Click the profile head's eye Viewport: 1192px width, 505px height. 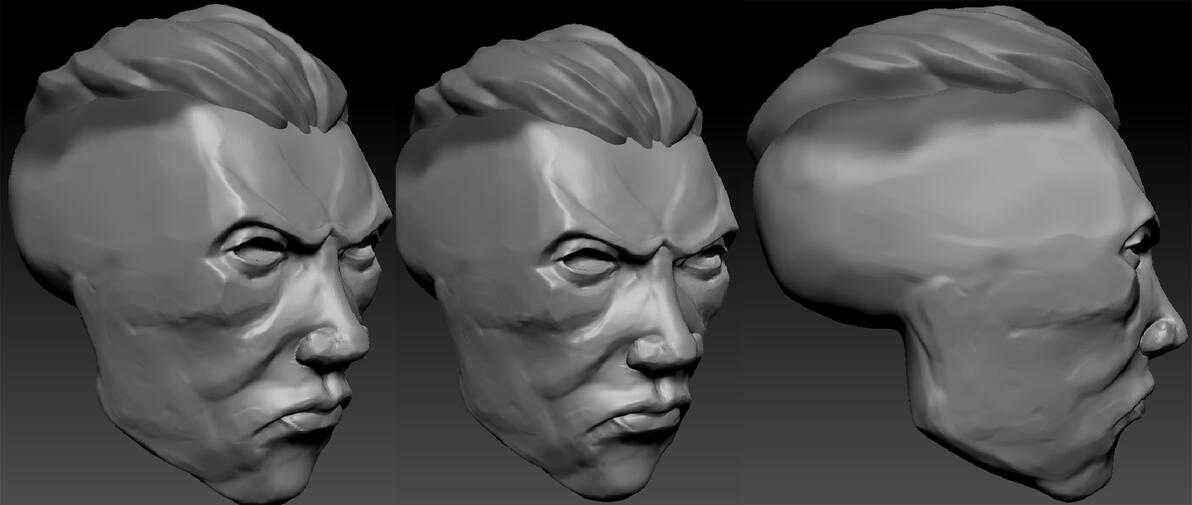pyautogui.click(x=1140, y=242)
